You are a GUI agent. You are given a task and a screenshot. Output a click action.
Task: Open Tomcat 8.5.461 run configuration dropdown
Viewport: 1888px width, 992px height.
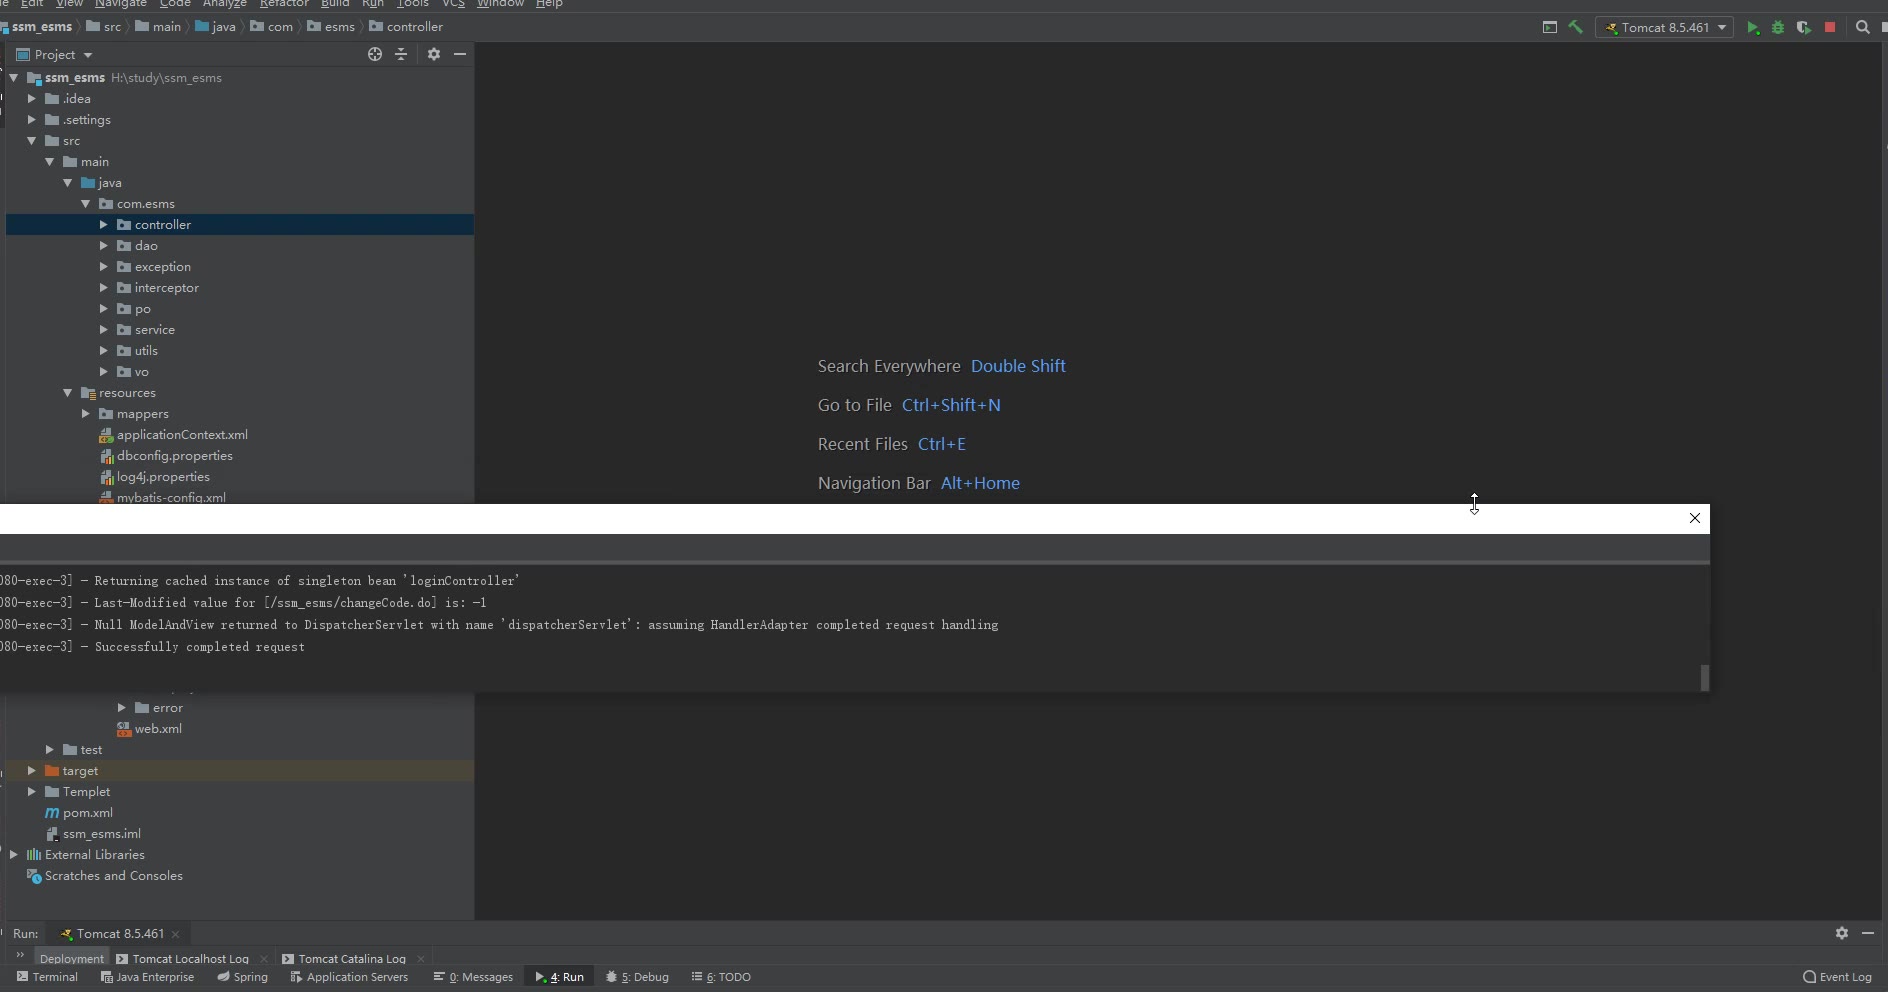coord(1666,28)
